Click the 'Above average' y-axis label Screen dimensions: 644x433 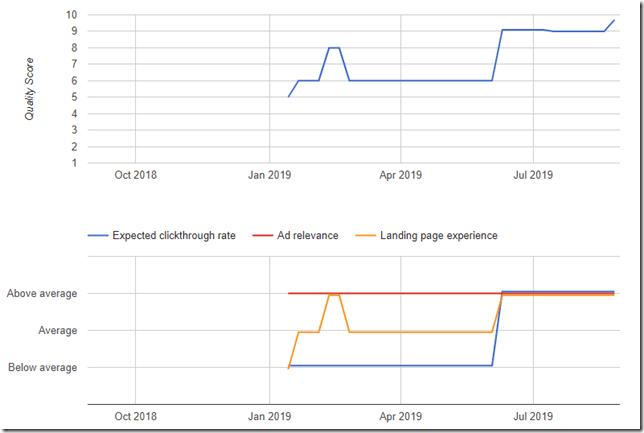pyautogui.click(x=42, y=294)
